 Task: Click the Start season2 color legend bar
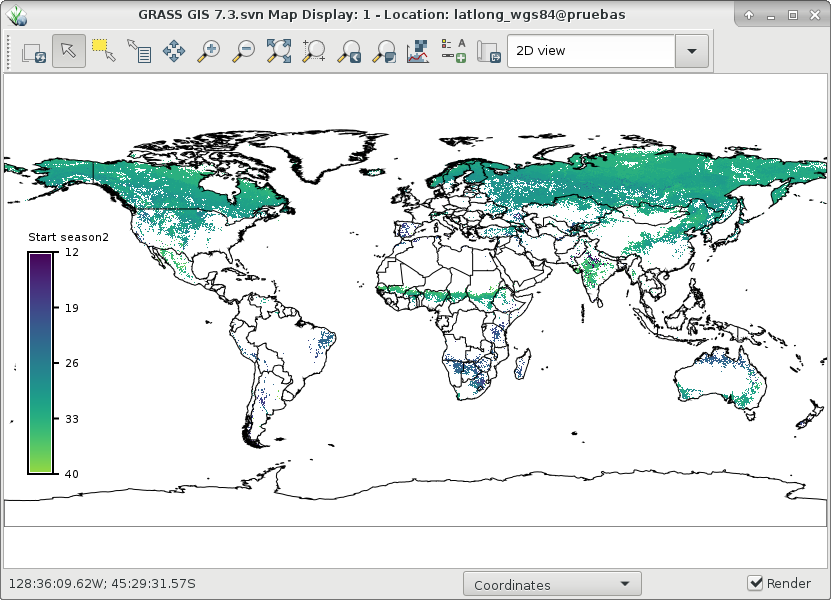(x=40, y=363)
